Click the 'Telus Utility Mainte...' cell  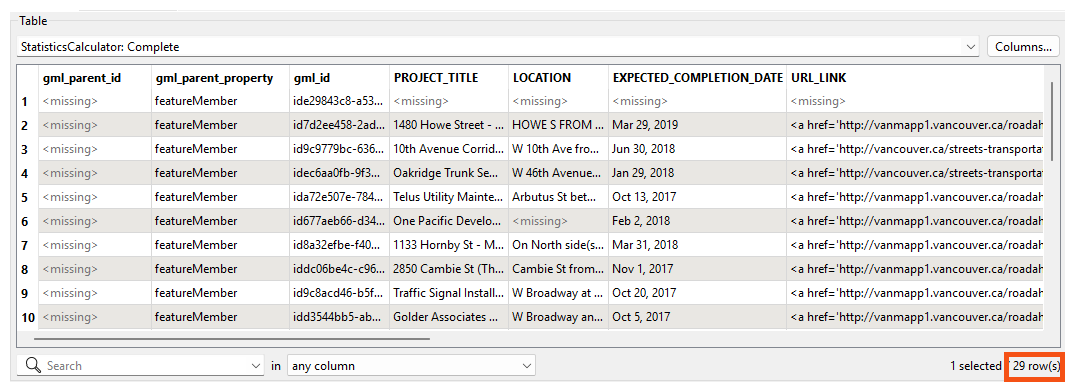[x=449, y=197]
